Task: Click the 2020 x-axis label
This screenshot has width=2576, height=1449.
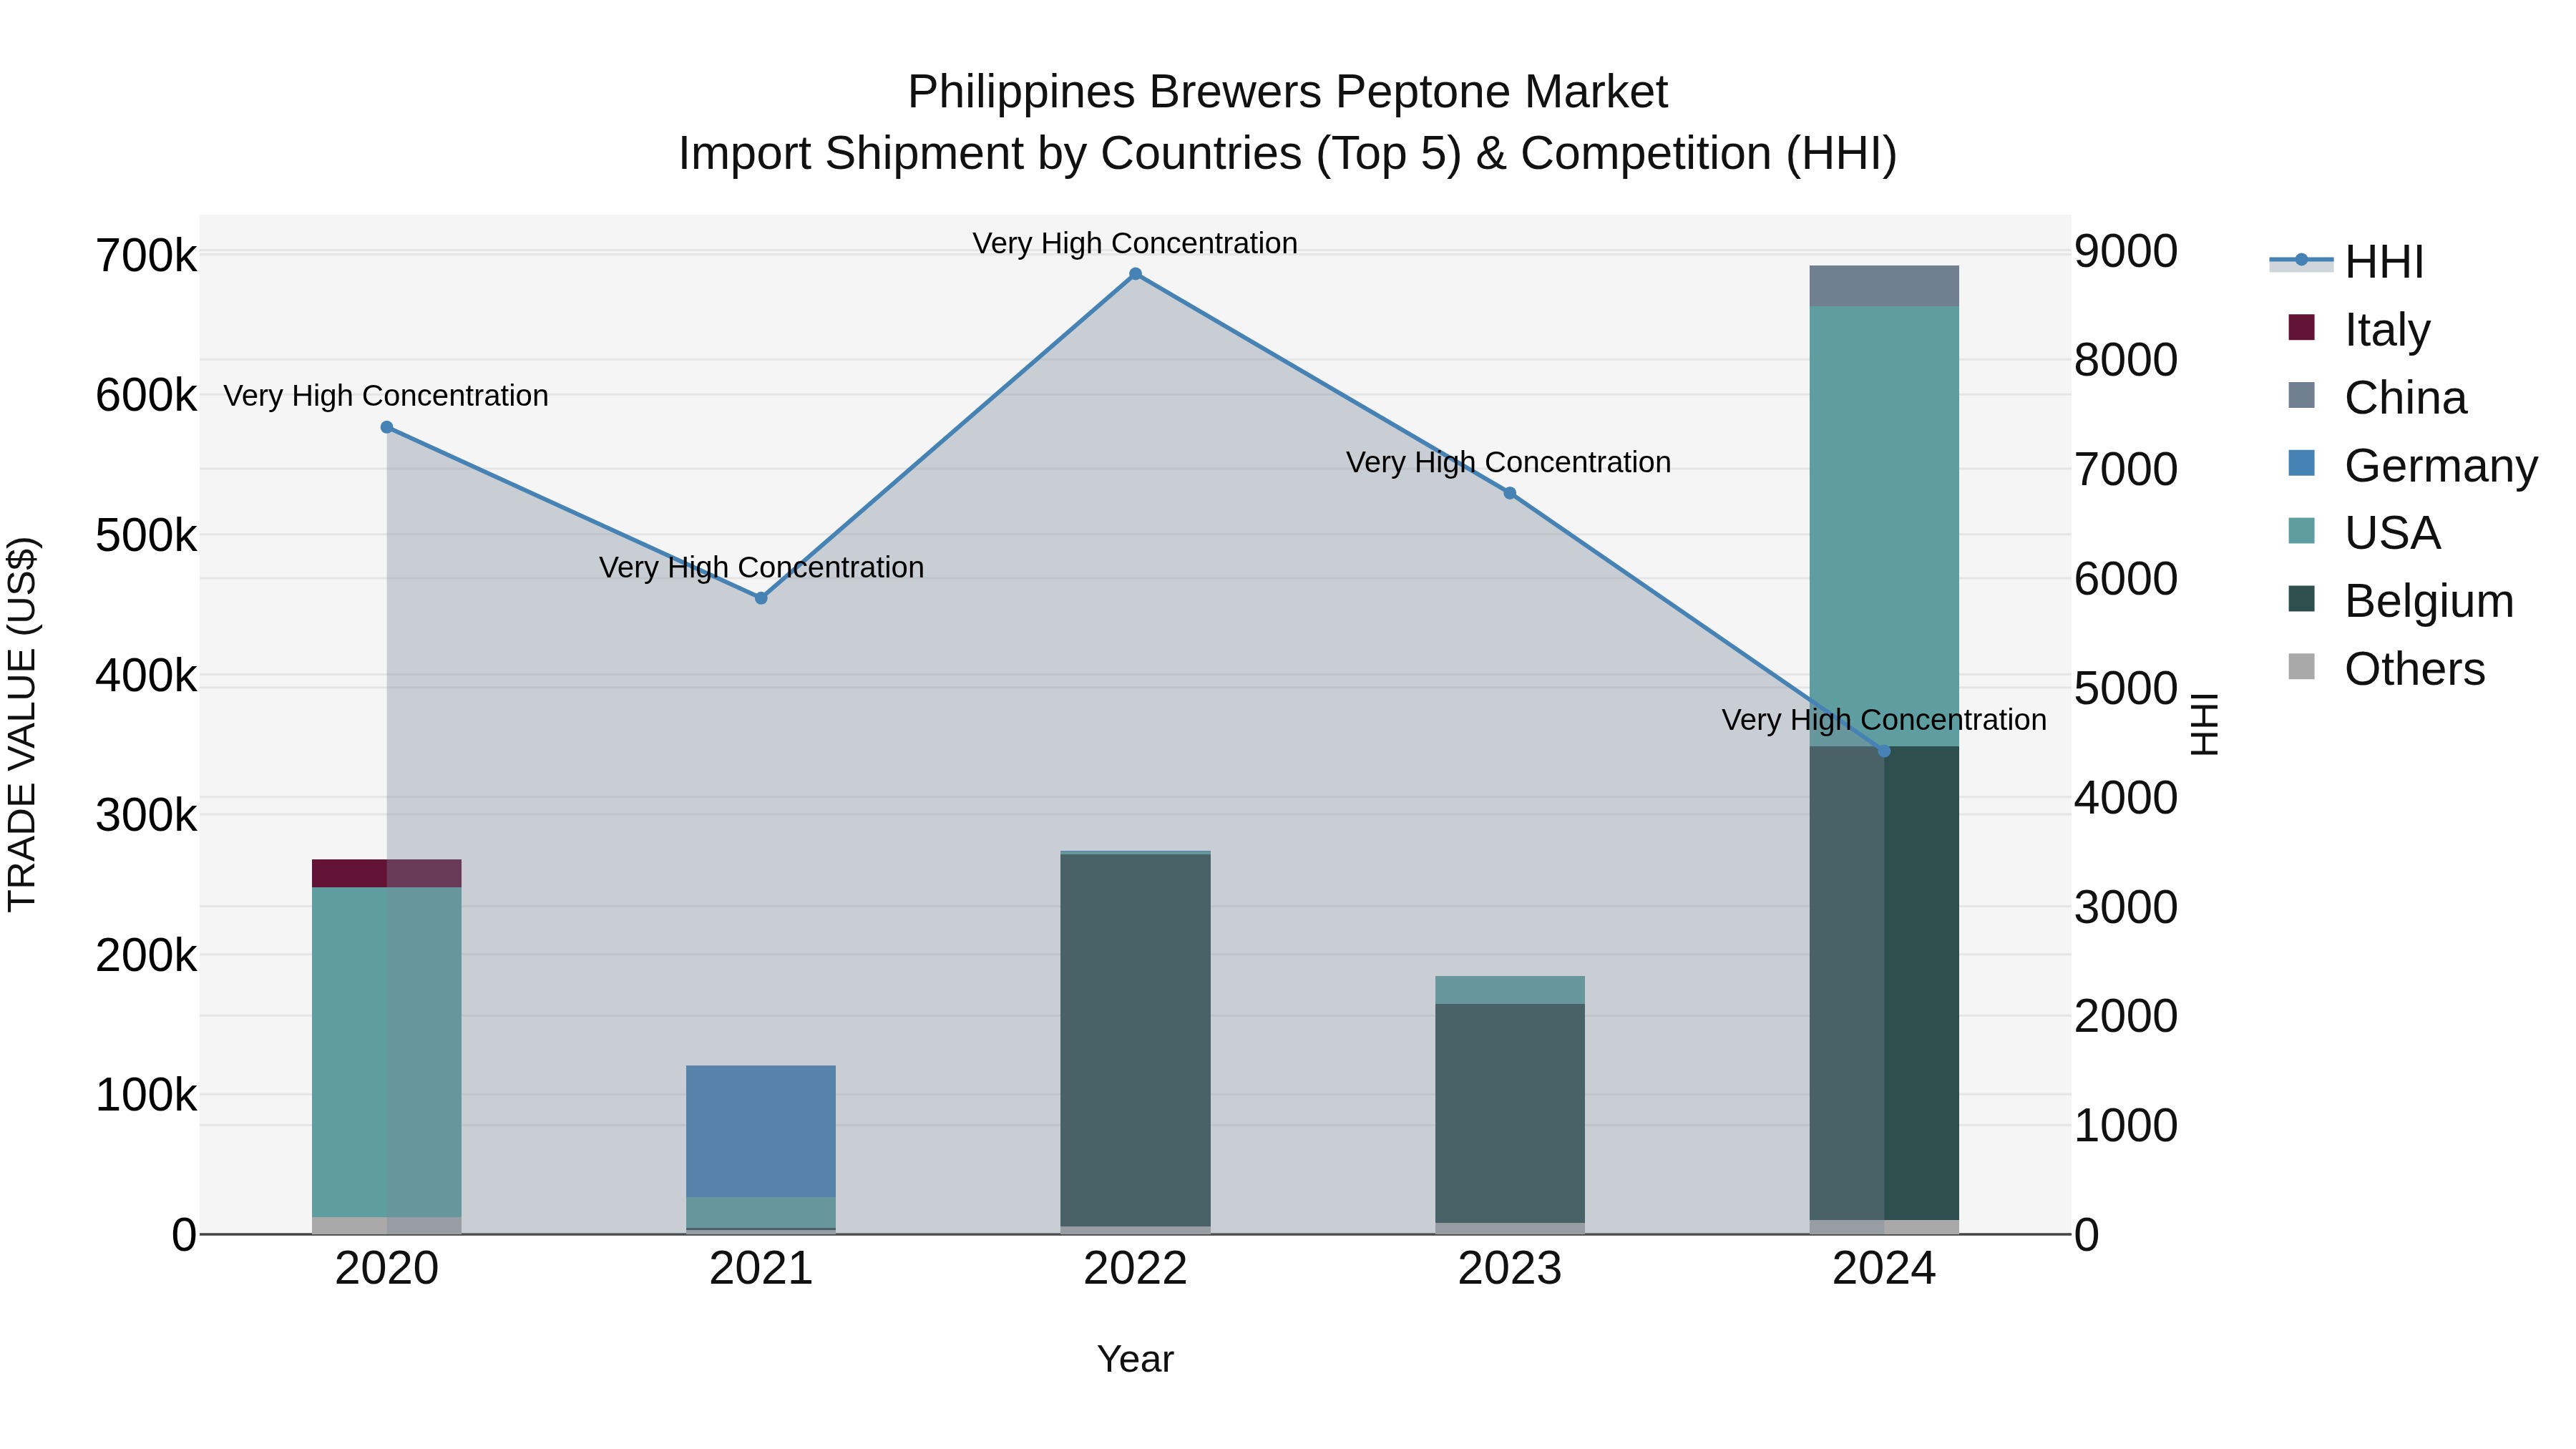Action: pyautogui.click(x=387, y=1269)
